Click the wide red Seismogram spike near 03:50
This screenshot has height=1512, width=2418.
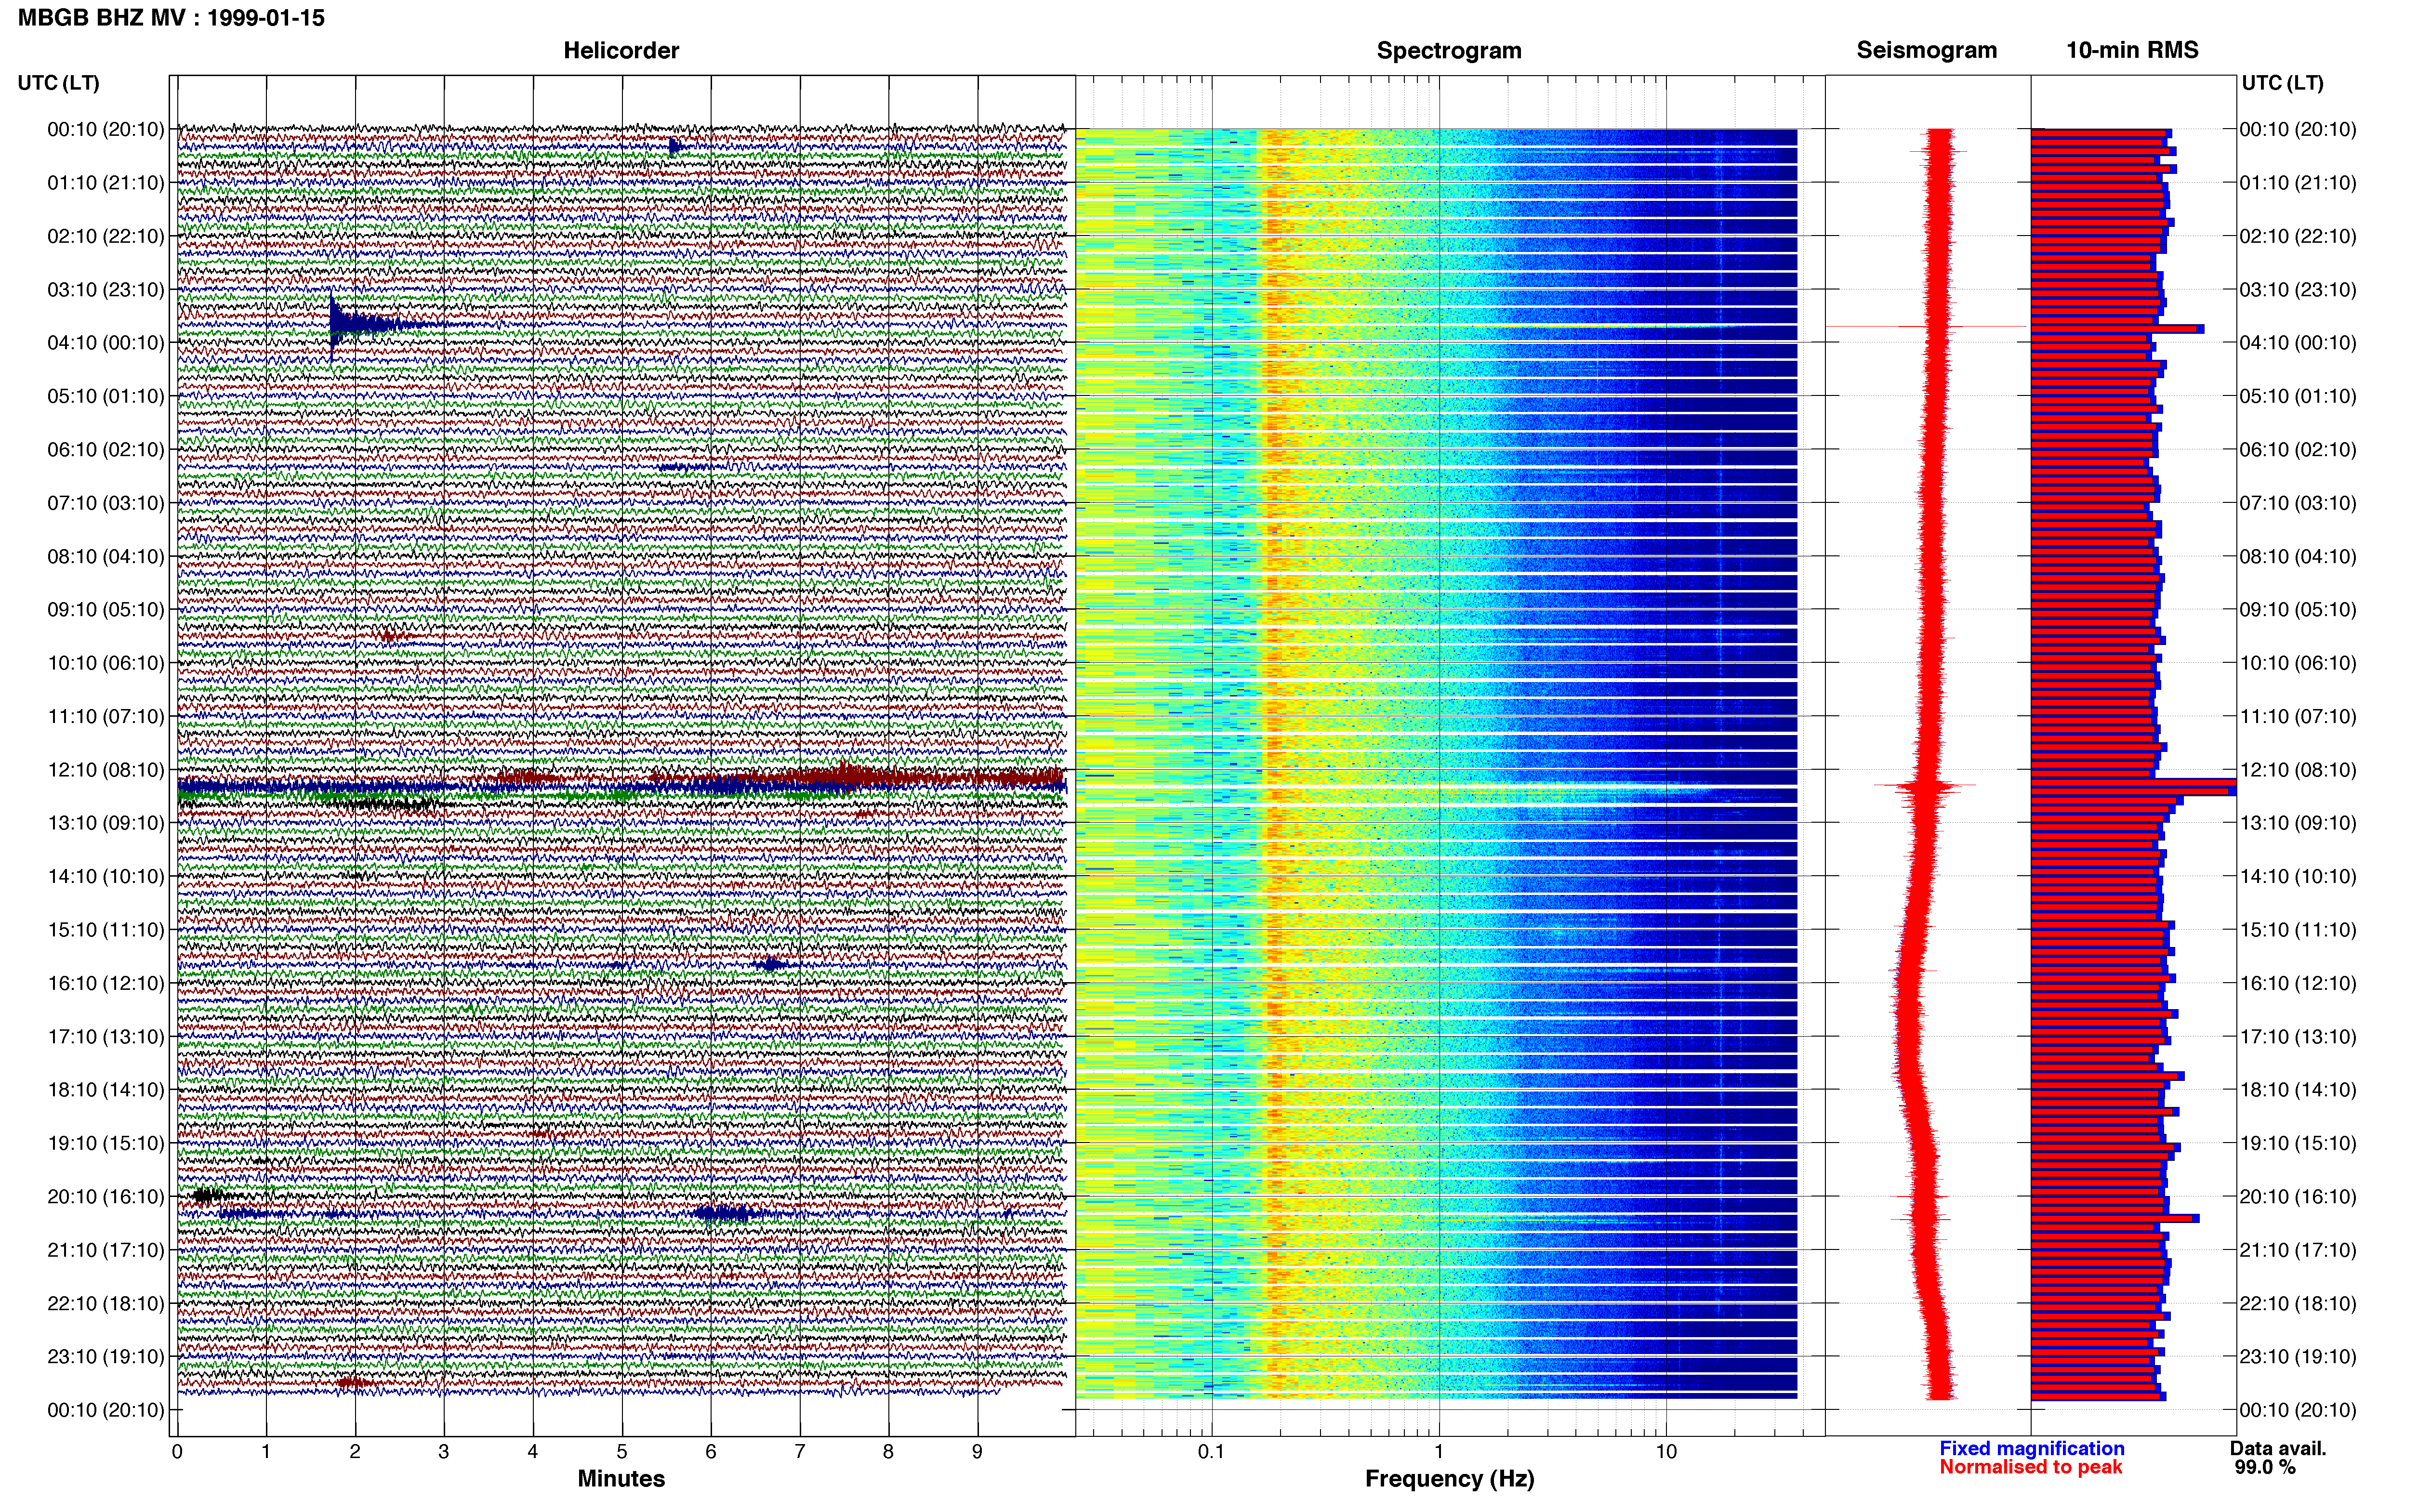click(1926, 326)
